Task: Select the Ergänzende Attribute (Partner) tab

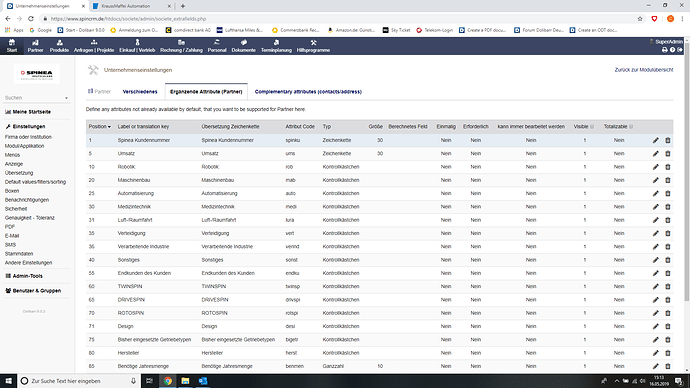Action: 206,92
